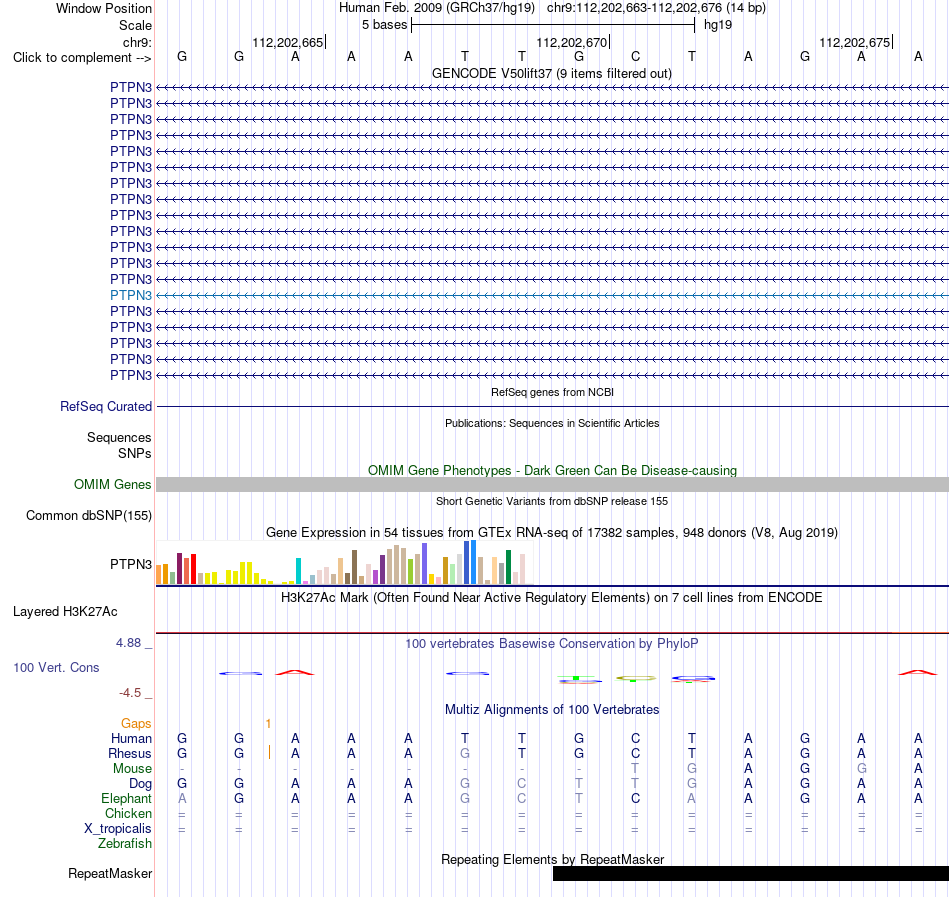Open the 'RefSeq genes from NCBI' track title
Viewport: 950px width, 897px height.
click(x=552, y=392)
